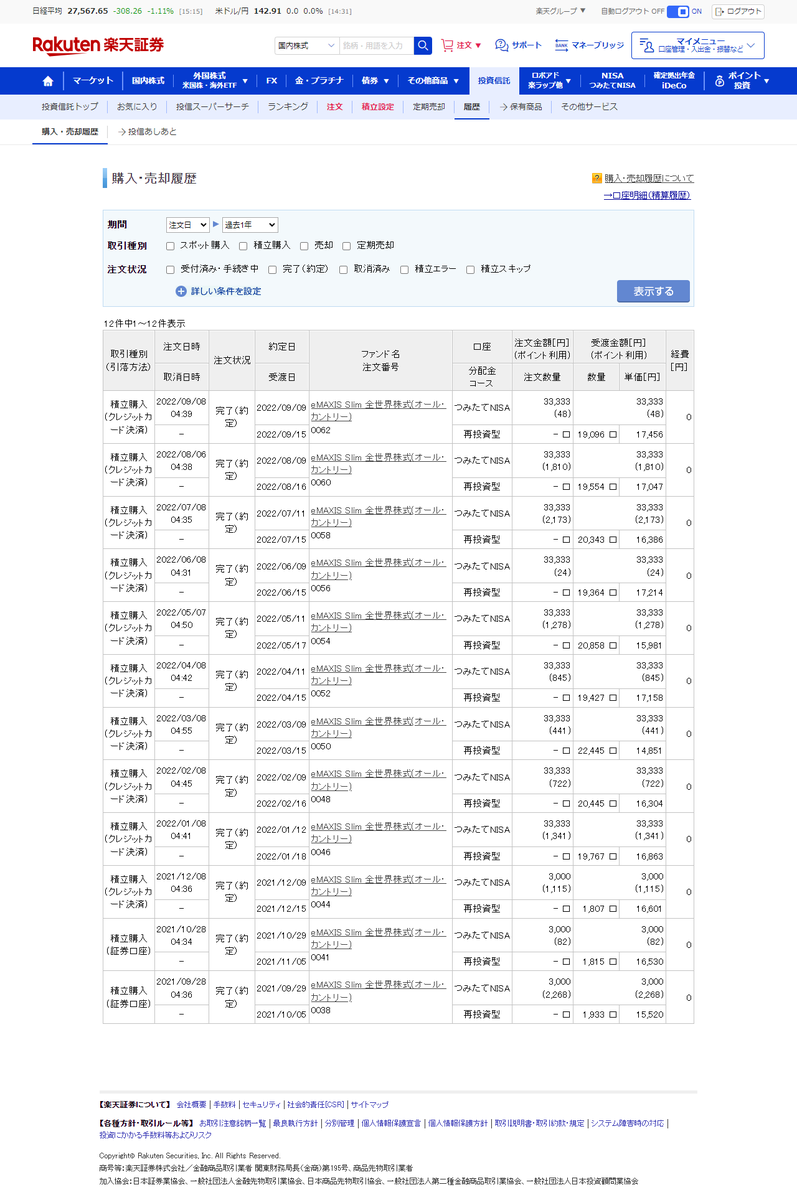Select the 投資信託 navigation tab
The image size is (797, 1200).
click(x=493, y=81)
